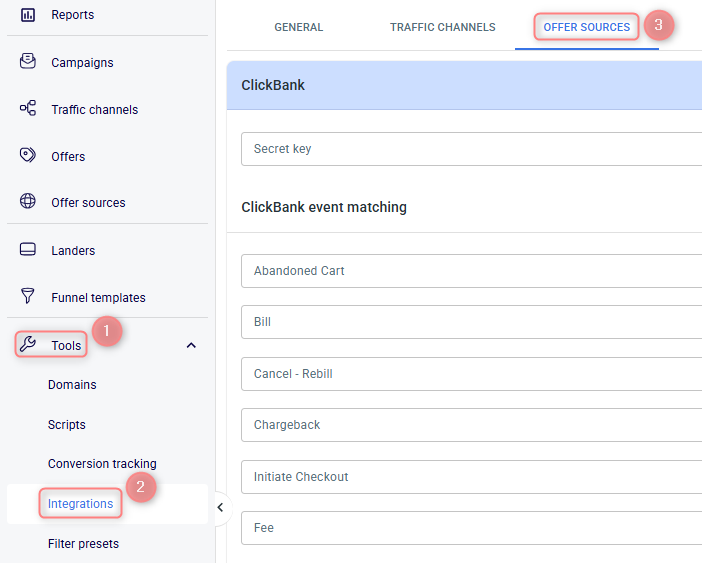Open the Offer sources globe icon

[x=28, y=201]
